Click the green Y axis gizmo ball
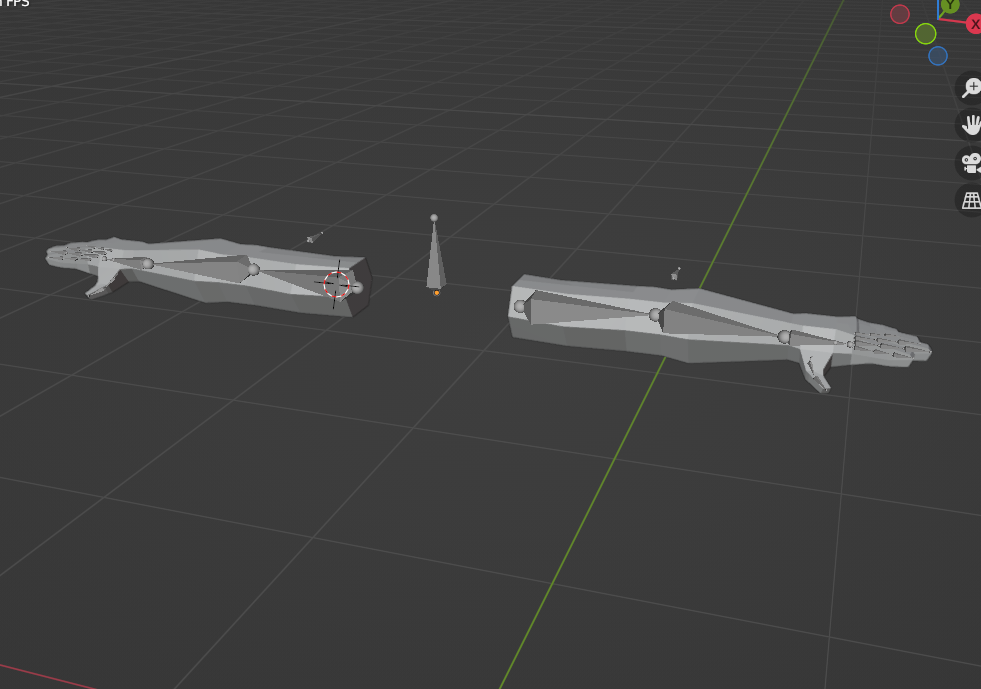 (949, 5)
